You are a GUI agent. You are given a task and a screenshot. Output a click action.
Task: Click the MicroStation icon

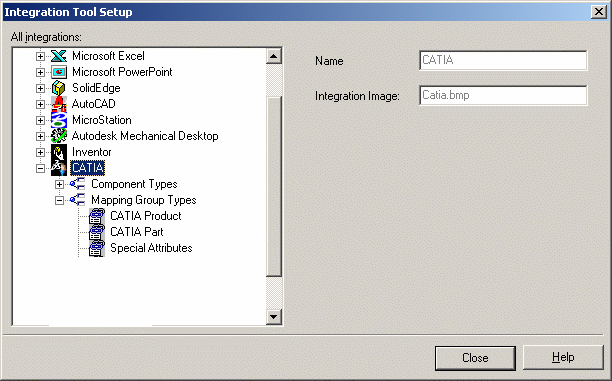[59, 120]
